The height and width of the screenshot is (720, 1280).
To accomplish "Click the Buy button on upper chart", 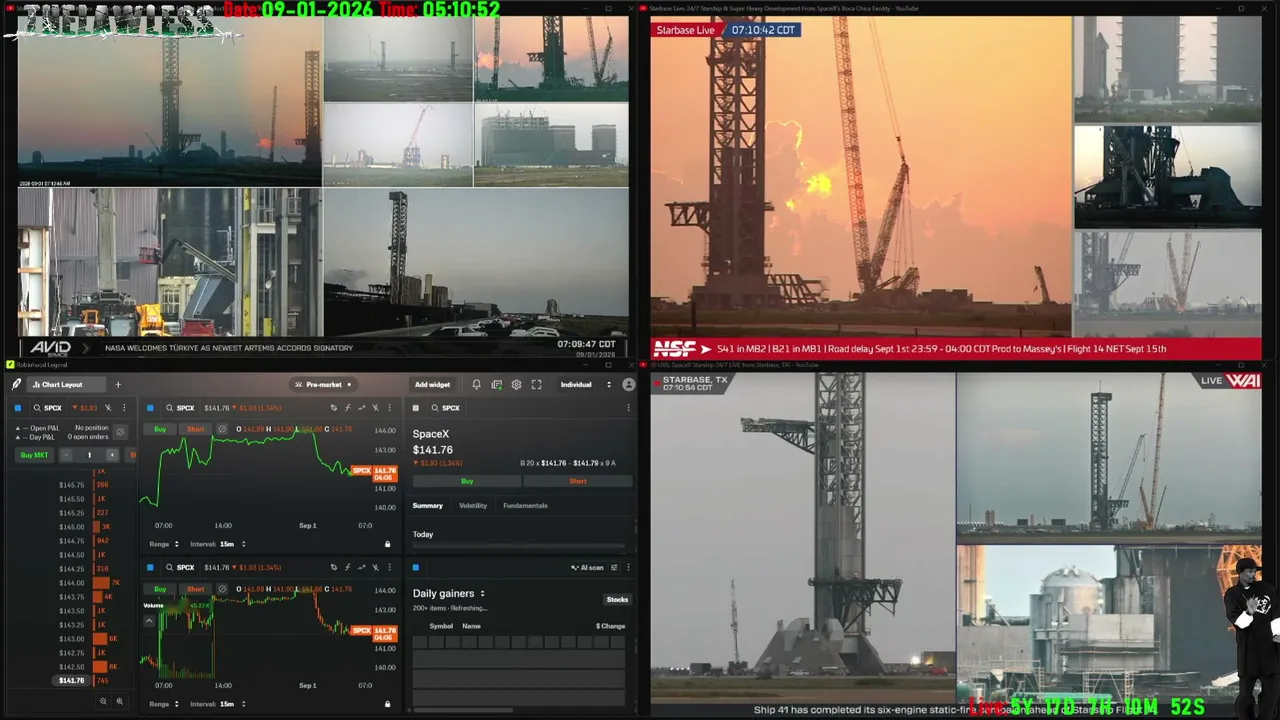I will pos(160,429).
